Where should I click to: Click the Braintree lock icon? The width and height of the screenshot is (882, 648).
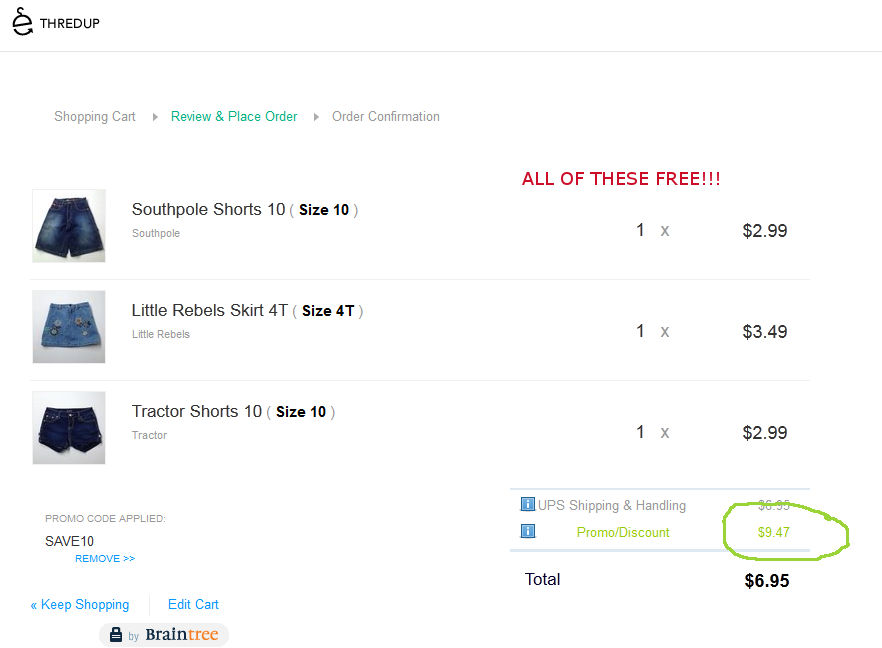(116, 635)
